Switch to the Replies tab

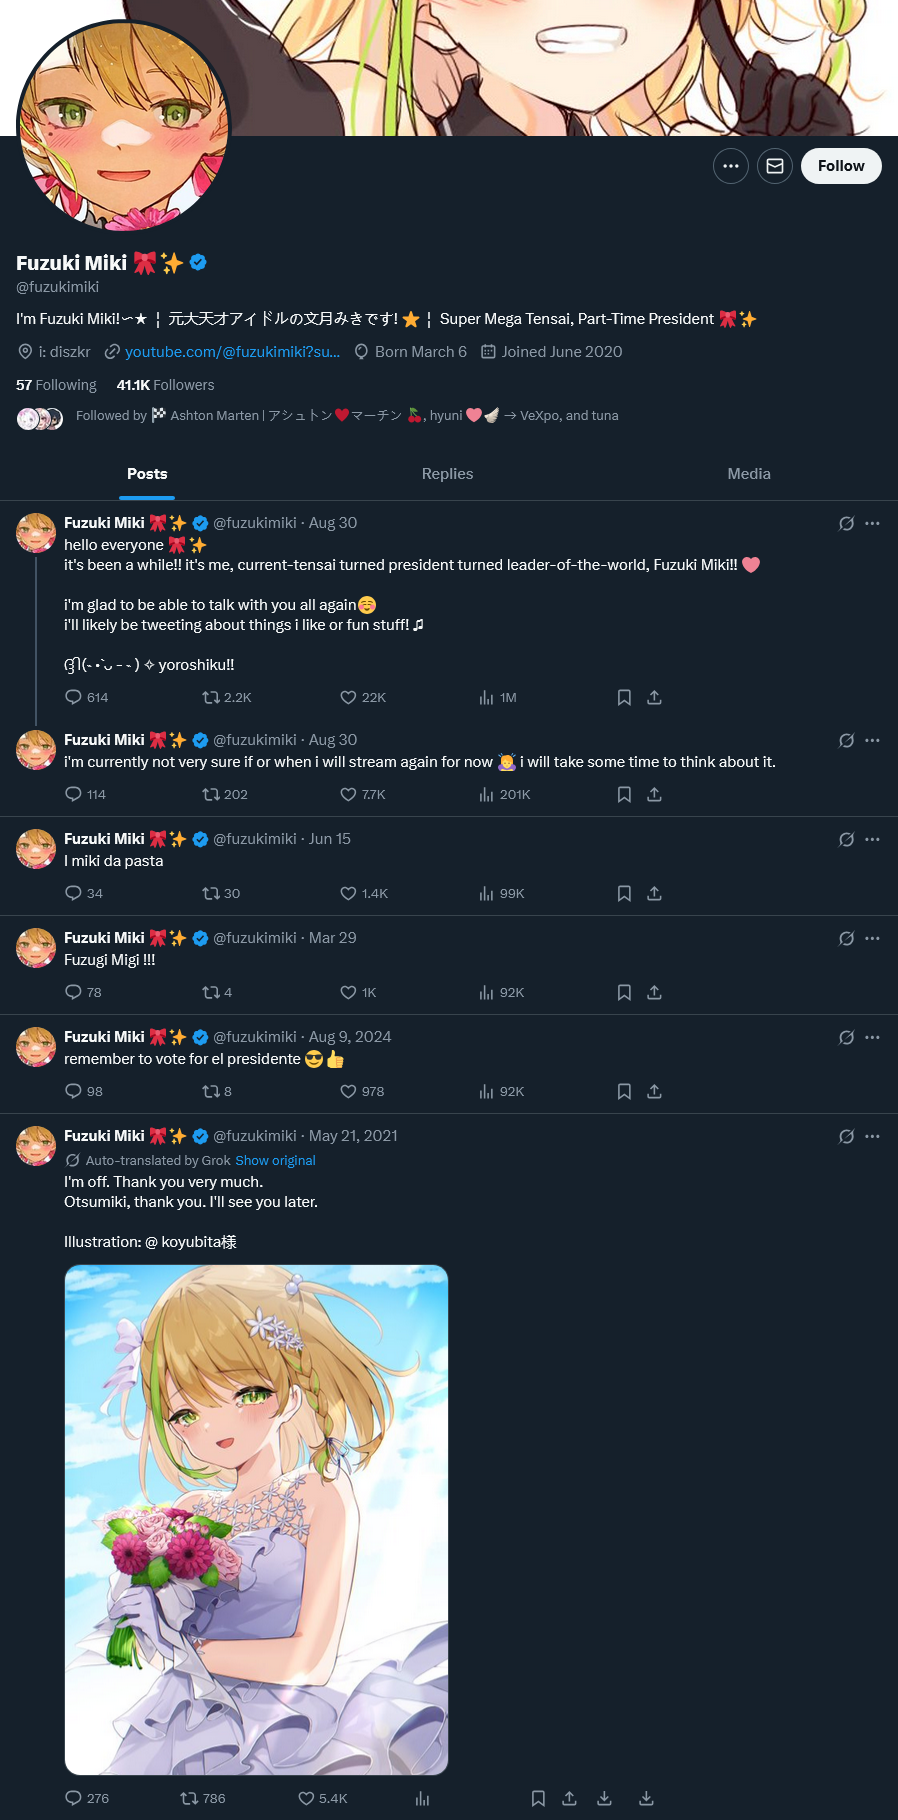[x=447, y=474]
